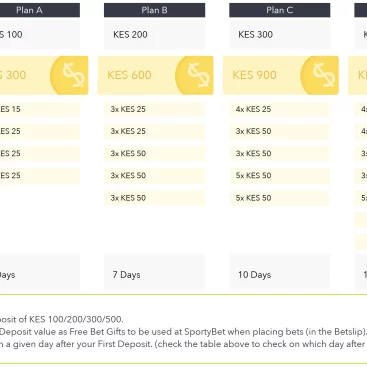Click the KES 900 gift banner
The height and width of the screenshot is (367, 367).
point(281,75)
